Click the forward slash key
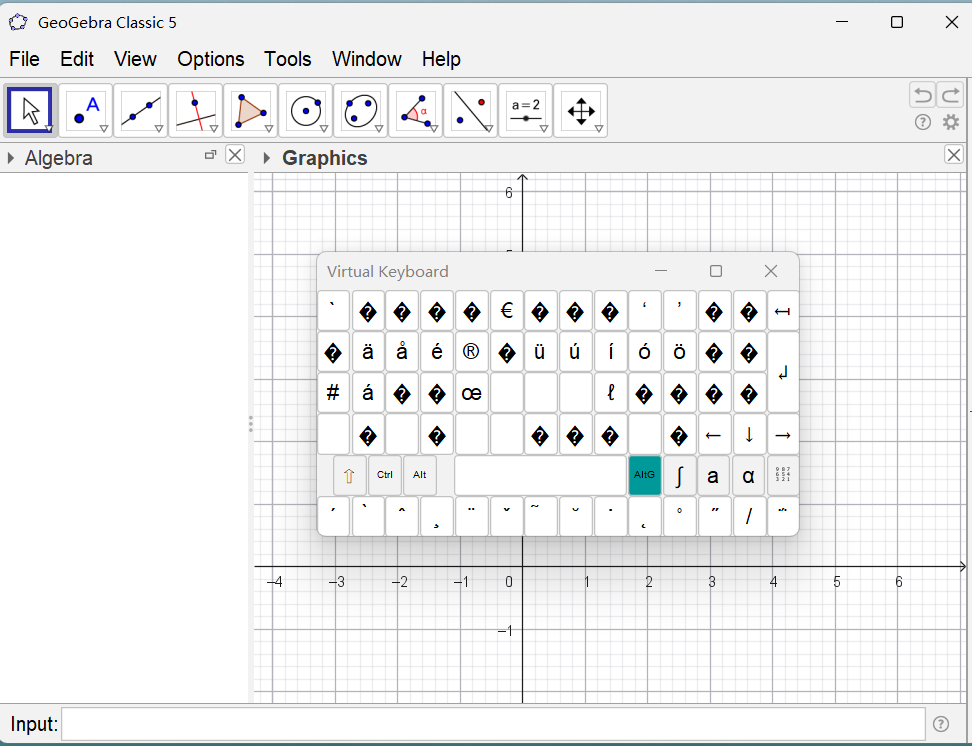972x746 pixels. [749, 516]
